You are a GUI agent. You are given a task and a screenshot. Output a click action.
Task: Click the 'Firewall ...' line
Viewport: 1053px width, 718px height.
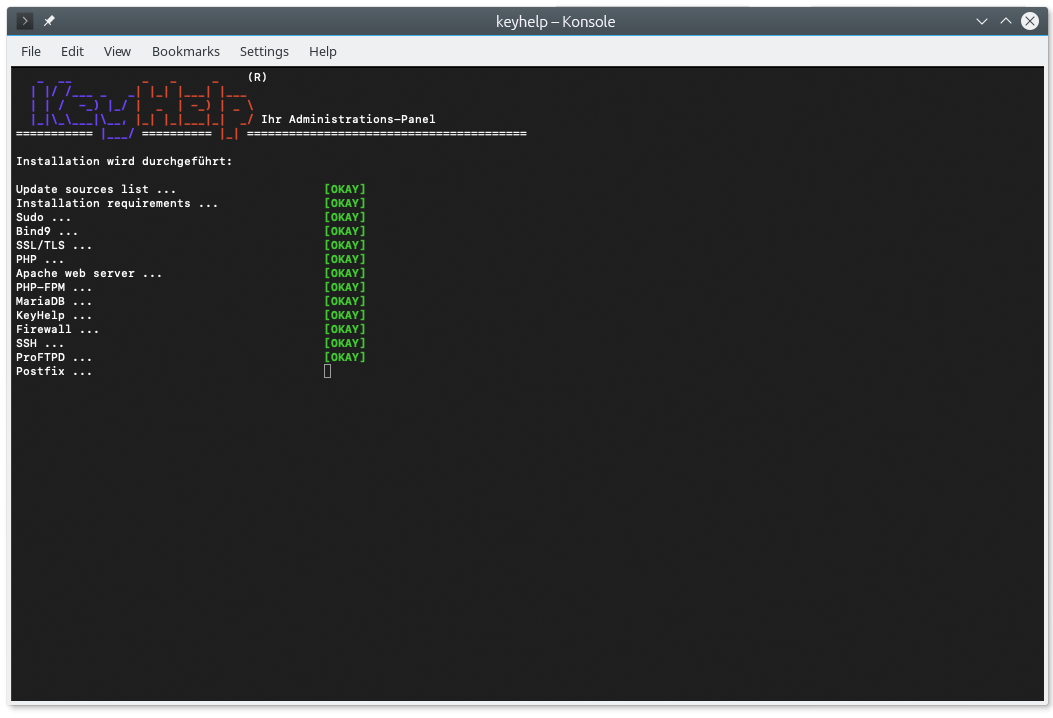[58, 330]
